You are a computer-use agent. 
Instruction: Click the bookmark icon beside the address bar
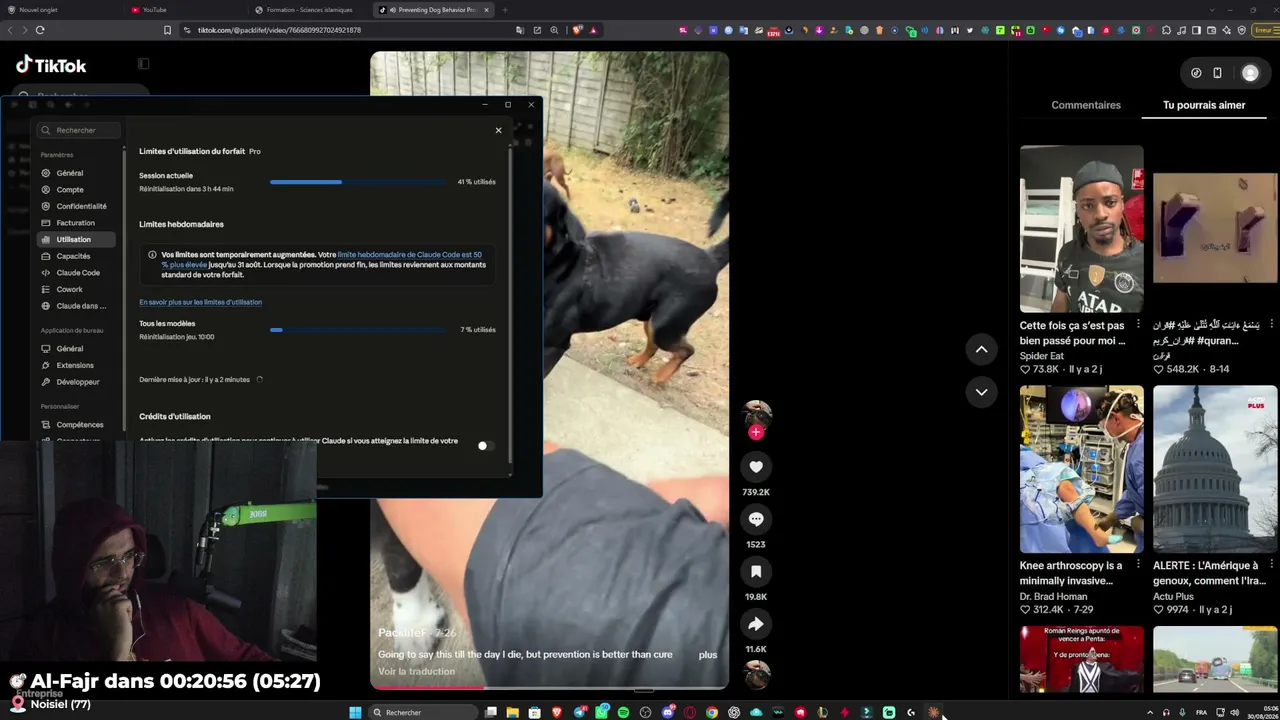pos(168,30)
